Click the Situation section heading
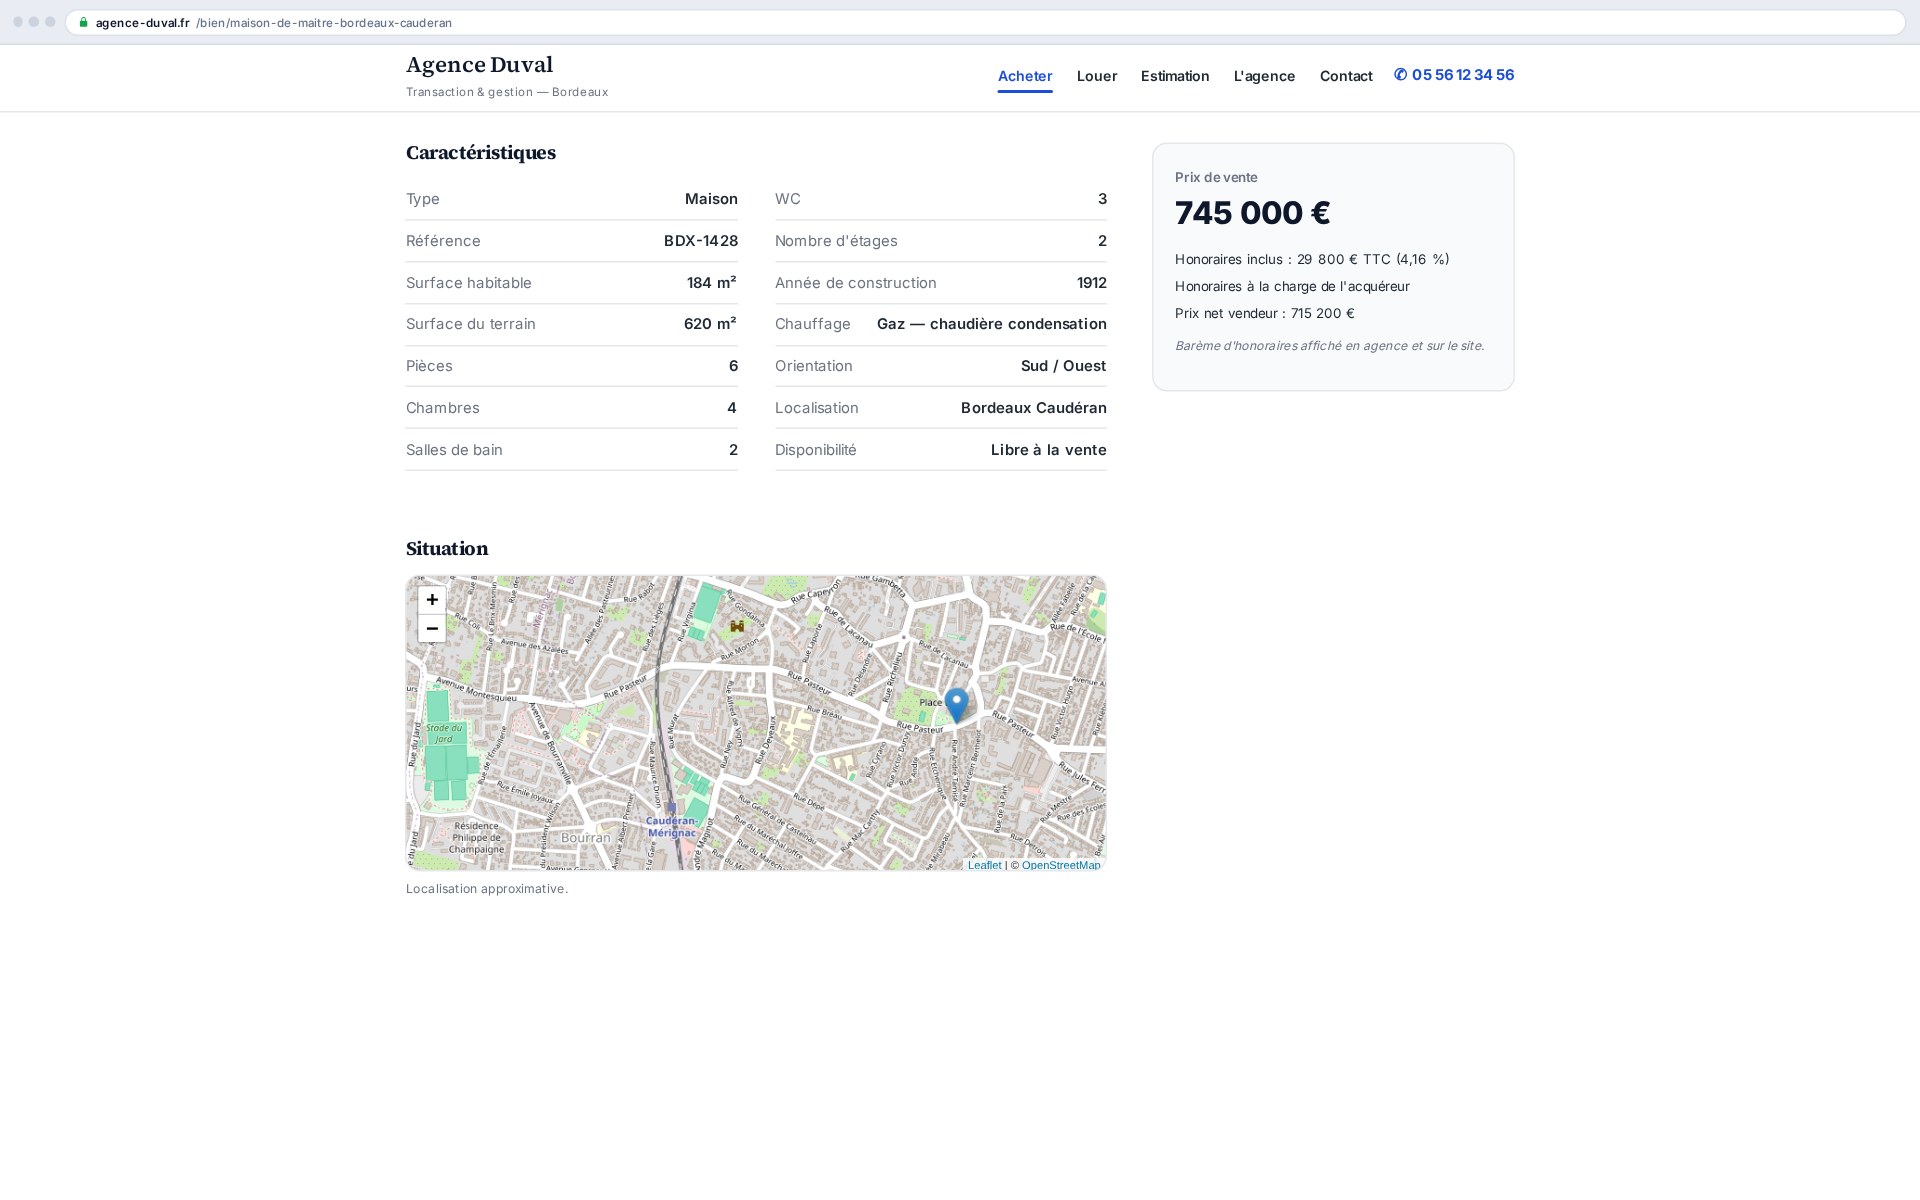This screenshot has width=1920, height=1200. tap(447, 548)
